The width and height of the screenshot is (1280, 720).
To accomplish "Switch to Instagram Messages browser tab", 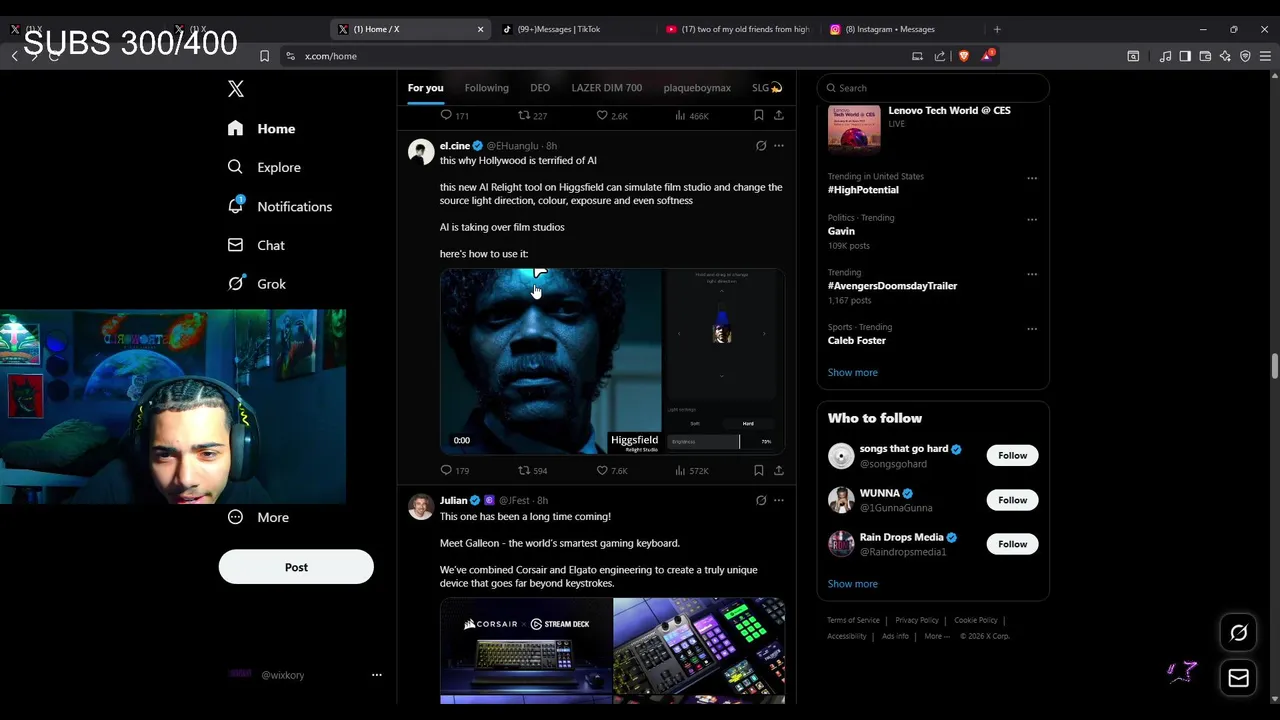I will [x=900, y=29].
